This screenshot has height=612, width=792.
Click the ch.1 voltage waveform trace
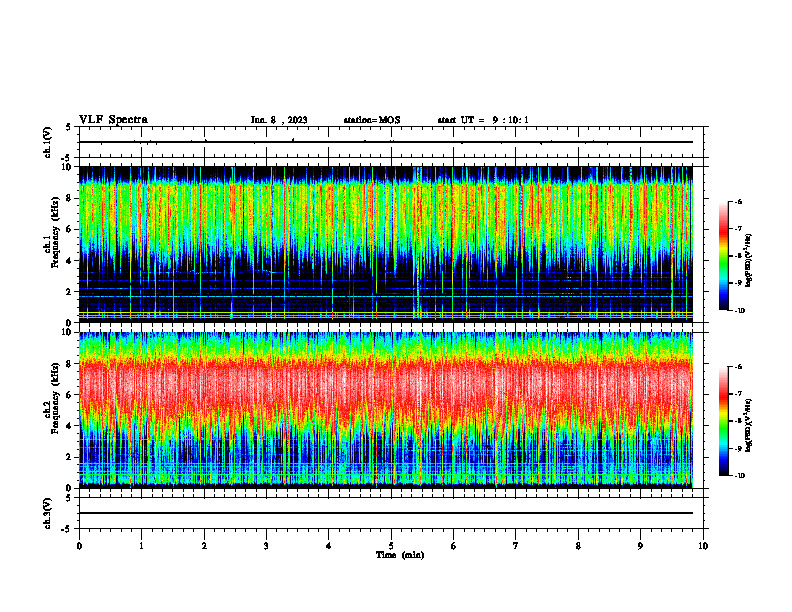point(386,142)
